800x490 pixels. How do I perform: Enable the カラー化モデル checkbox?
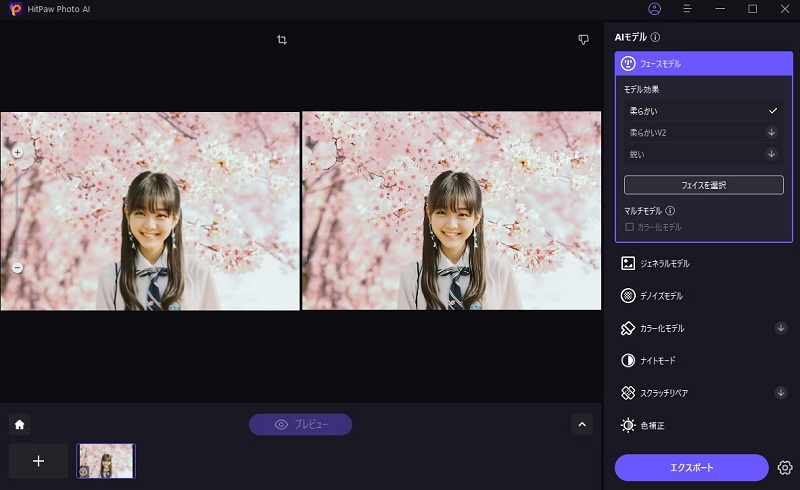click(x=629, y=227)
